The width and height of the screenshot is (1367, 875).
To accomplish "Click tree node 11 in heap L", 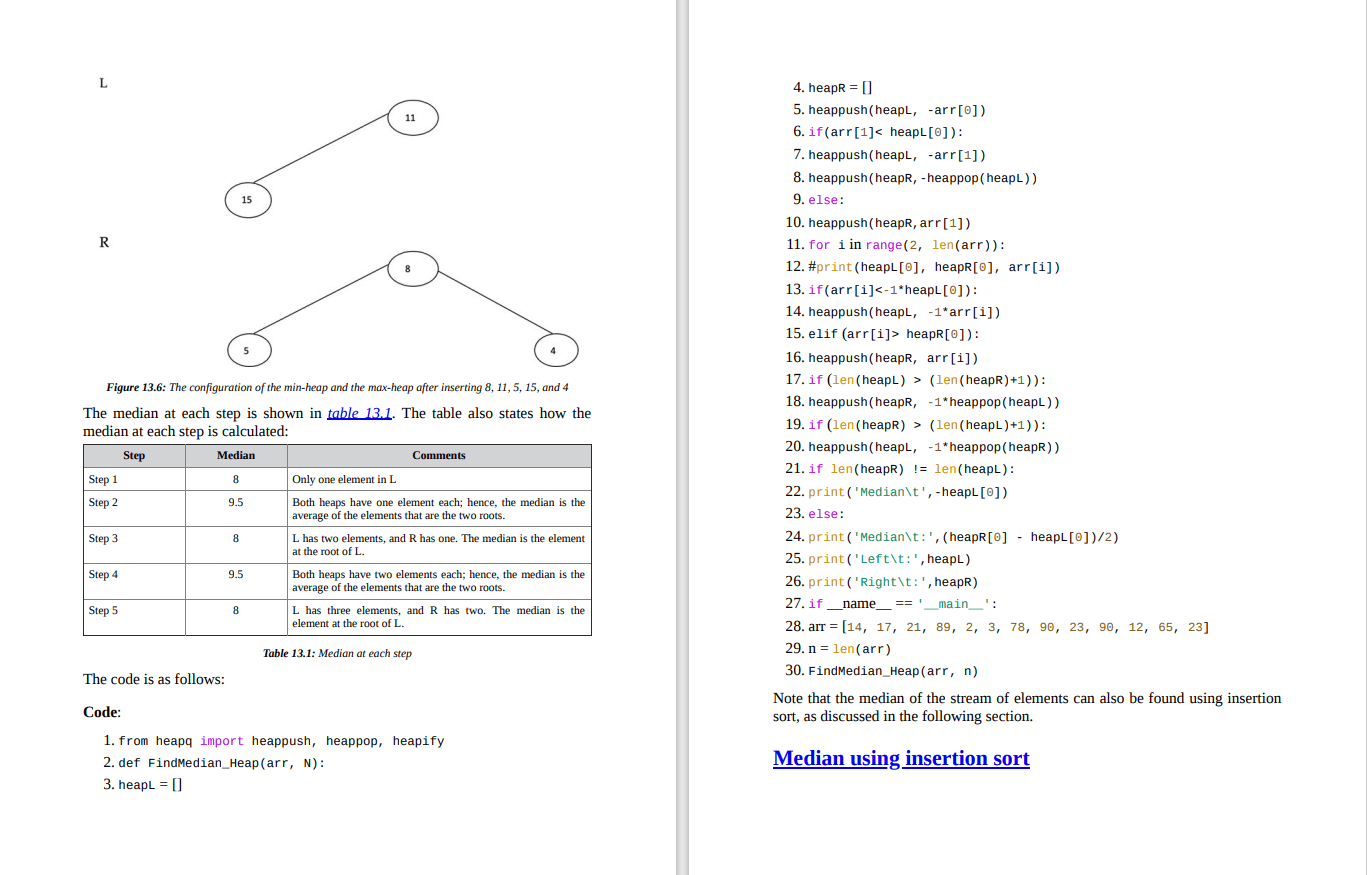I will [410, 119].
